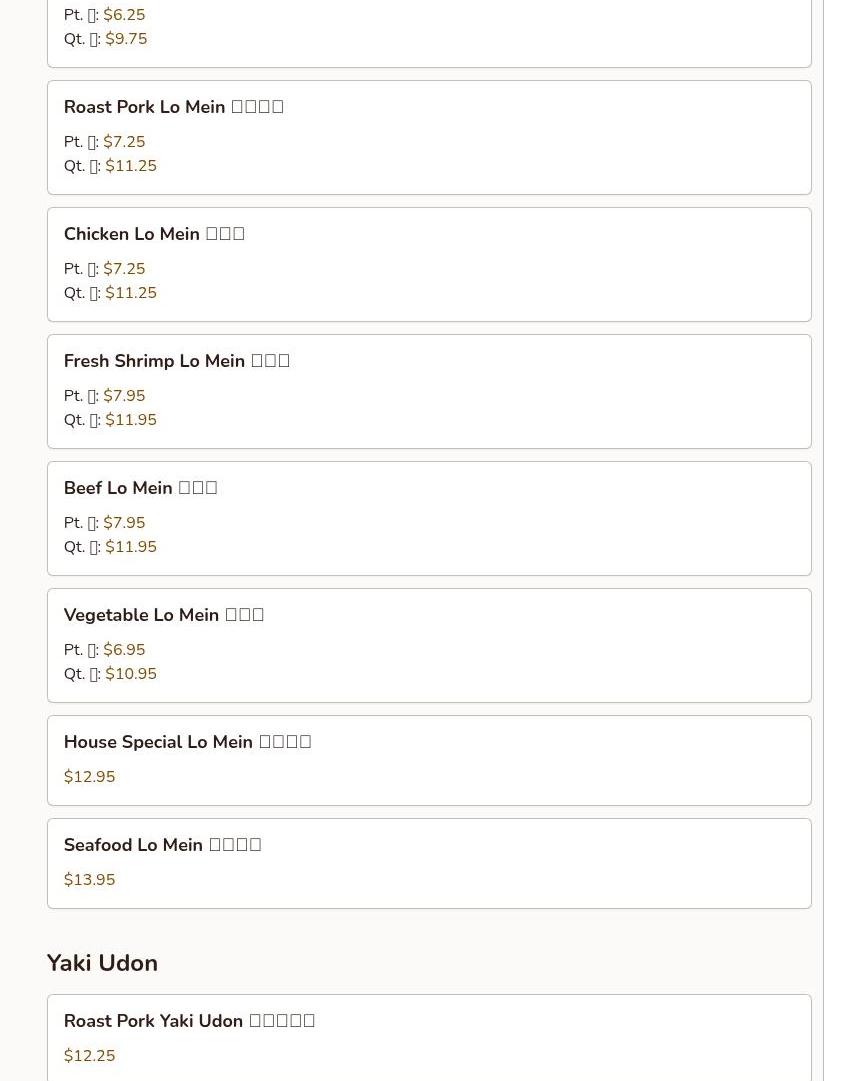Click the $9.75 quart price at top
The height and width of the screenshot is (1081, 844).
[x=126, y=39]
